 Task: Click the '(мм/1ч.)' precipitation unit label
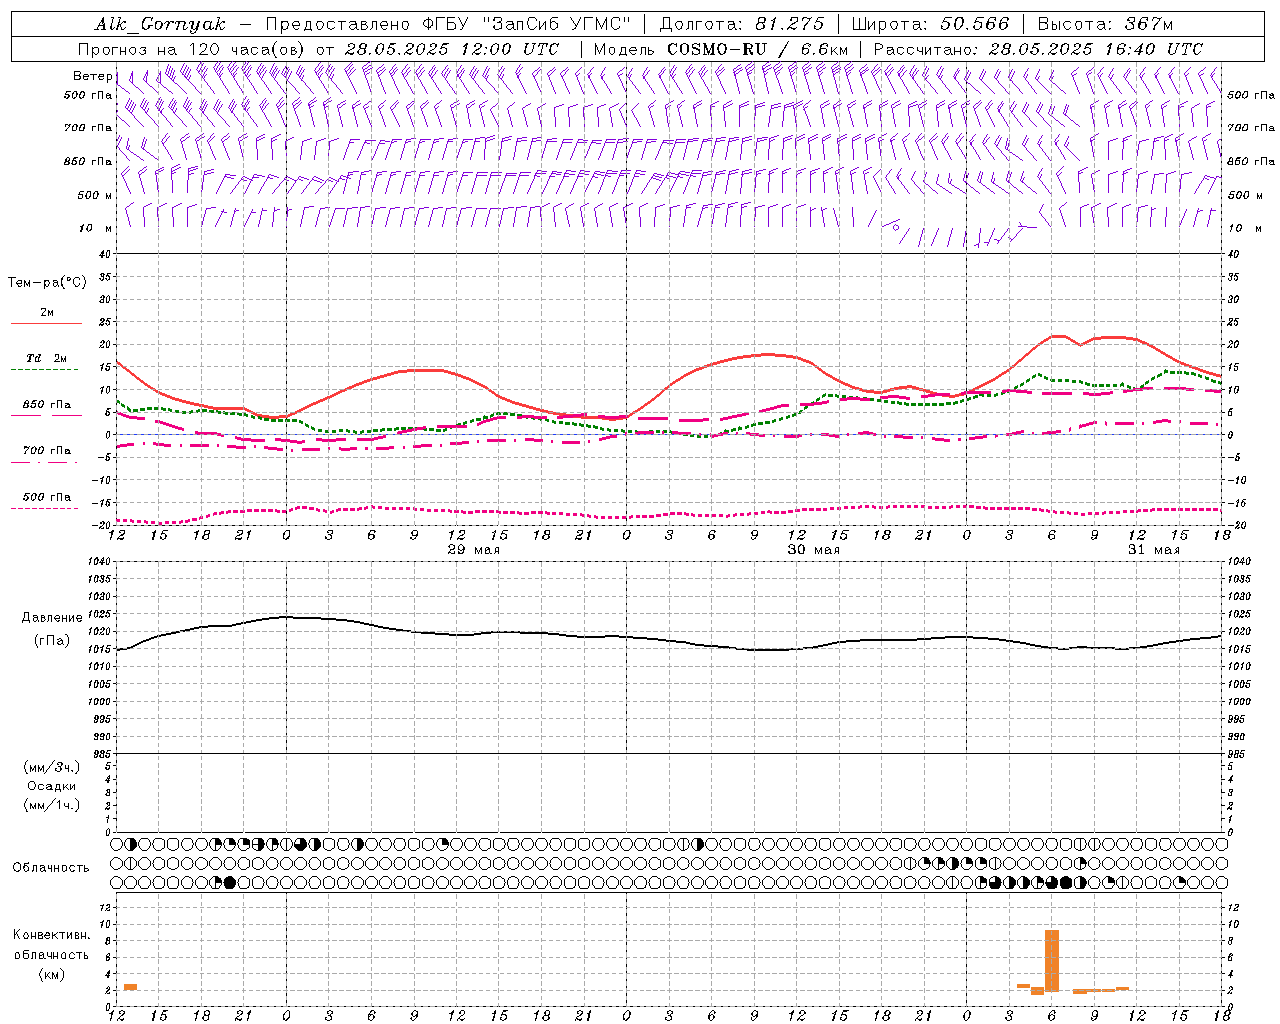[x=52, y=805]
